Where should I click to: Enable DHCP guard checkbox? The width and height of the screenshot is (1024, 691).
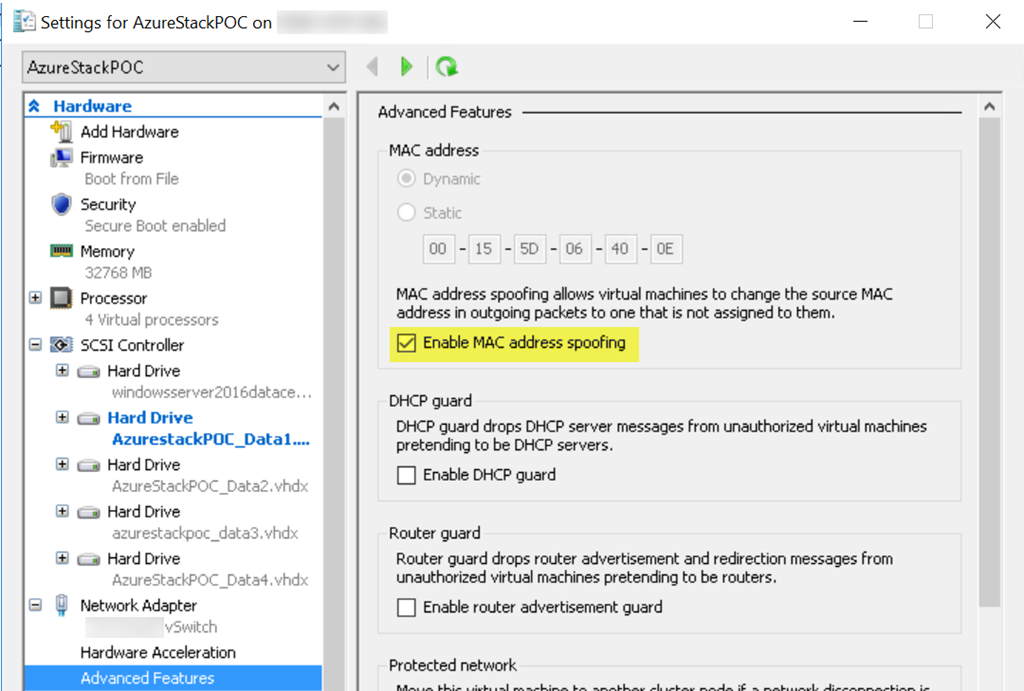click(x=406, y=475)
